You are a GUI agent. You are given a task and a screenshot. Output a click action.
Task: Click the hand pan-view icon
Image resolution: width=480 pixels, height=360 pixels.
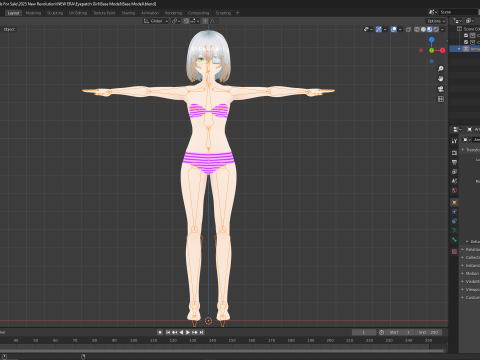pyautogui.click(x=441, y=79)
